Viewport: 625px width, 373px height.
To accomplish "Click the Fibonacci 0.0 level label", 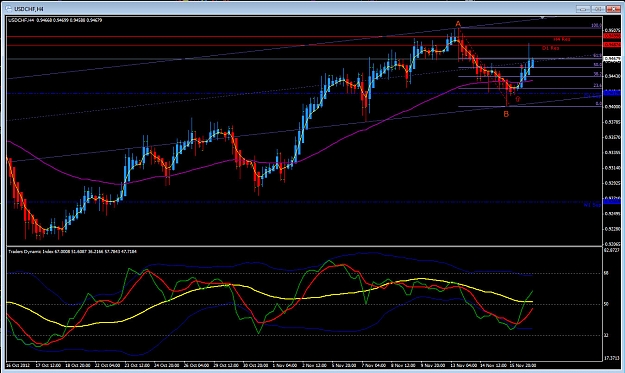I will click(598, 104).
